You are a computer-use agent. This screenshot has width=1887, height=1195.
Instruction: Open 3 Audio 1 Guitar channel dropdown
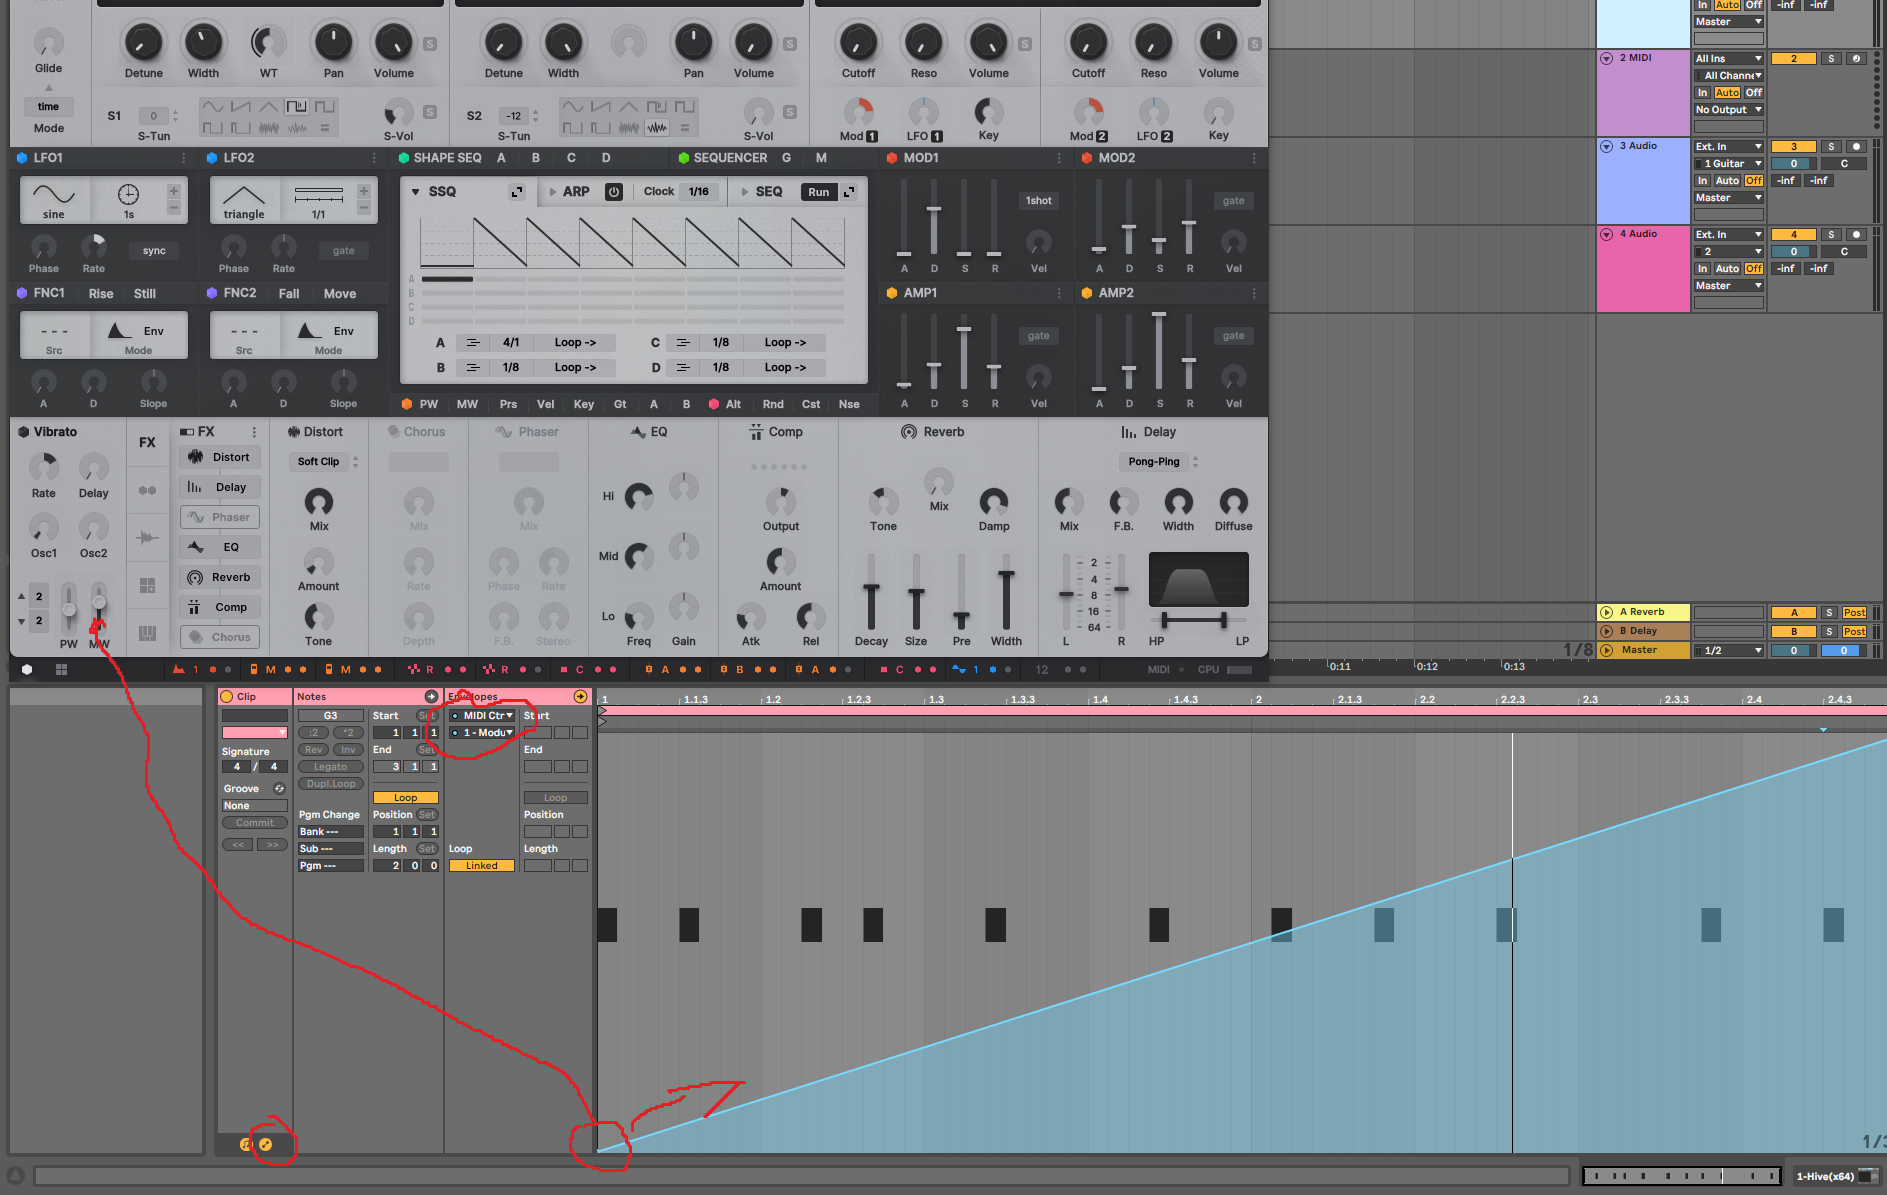coord(1728,164)
